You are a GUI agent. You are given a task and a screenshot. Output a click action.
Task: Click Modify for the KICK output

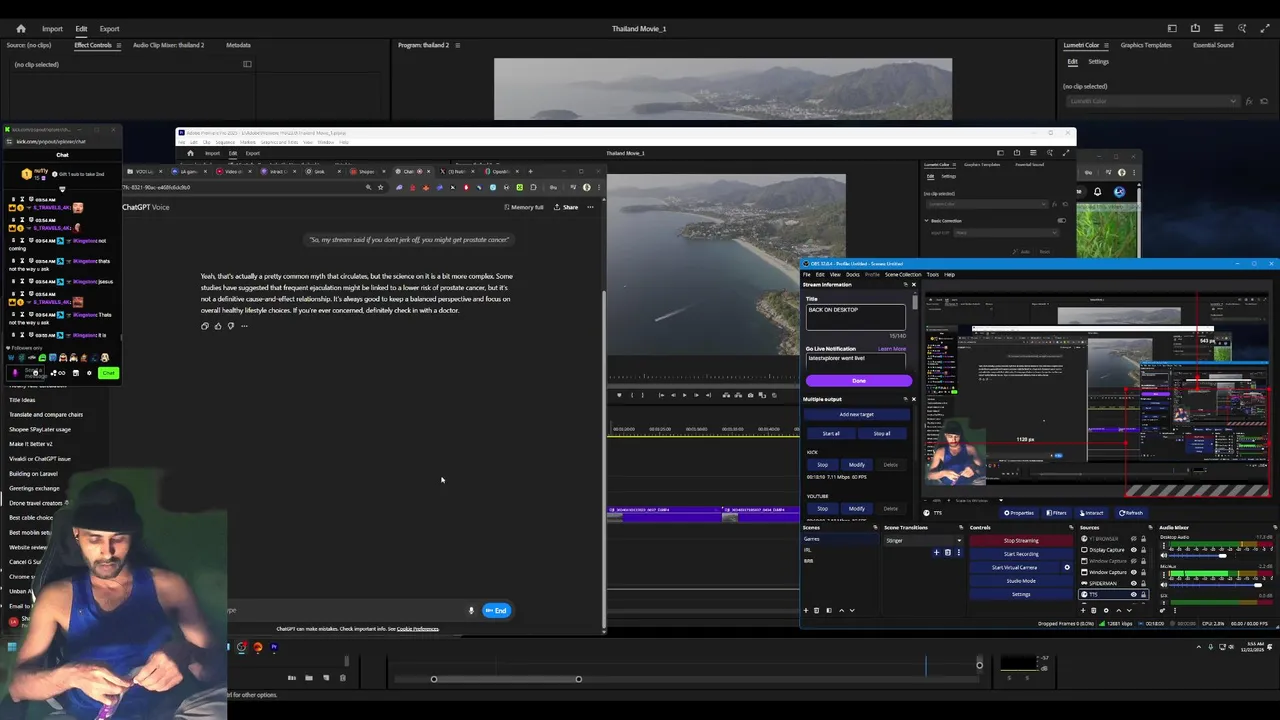coord(857,464)
